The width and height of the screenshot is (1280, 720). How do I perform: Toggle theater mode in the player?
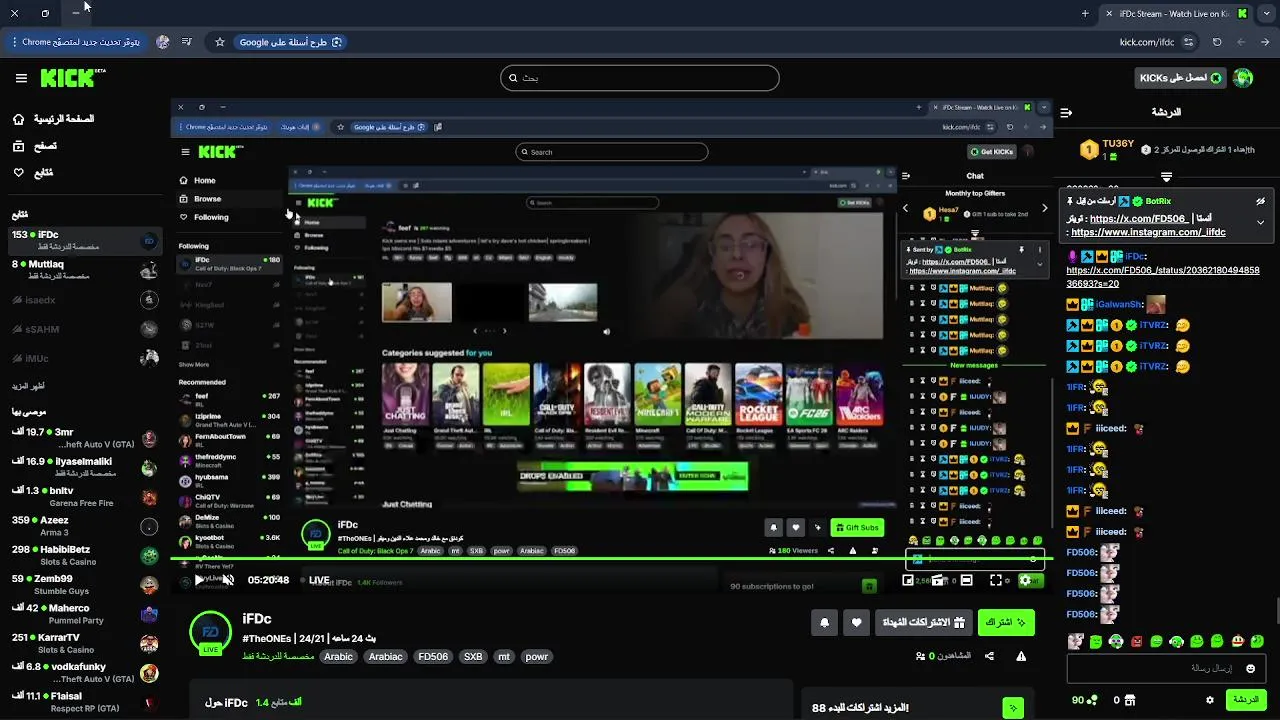tap(966, 580)
